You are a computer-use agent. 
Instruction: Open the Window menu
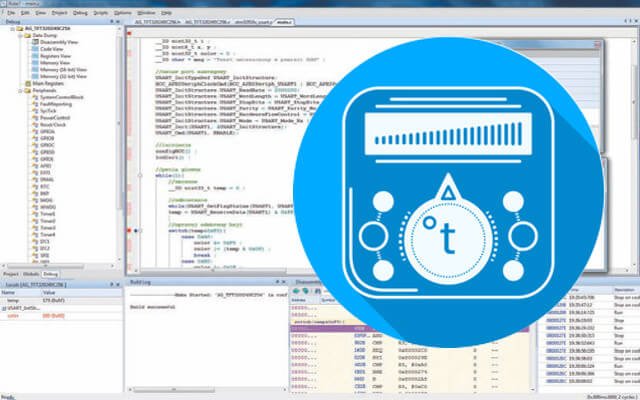click(x=146, y=13)
